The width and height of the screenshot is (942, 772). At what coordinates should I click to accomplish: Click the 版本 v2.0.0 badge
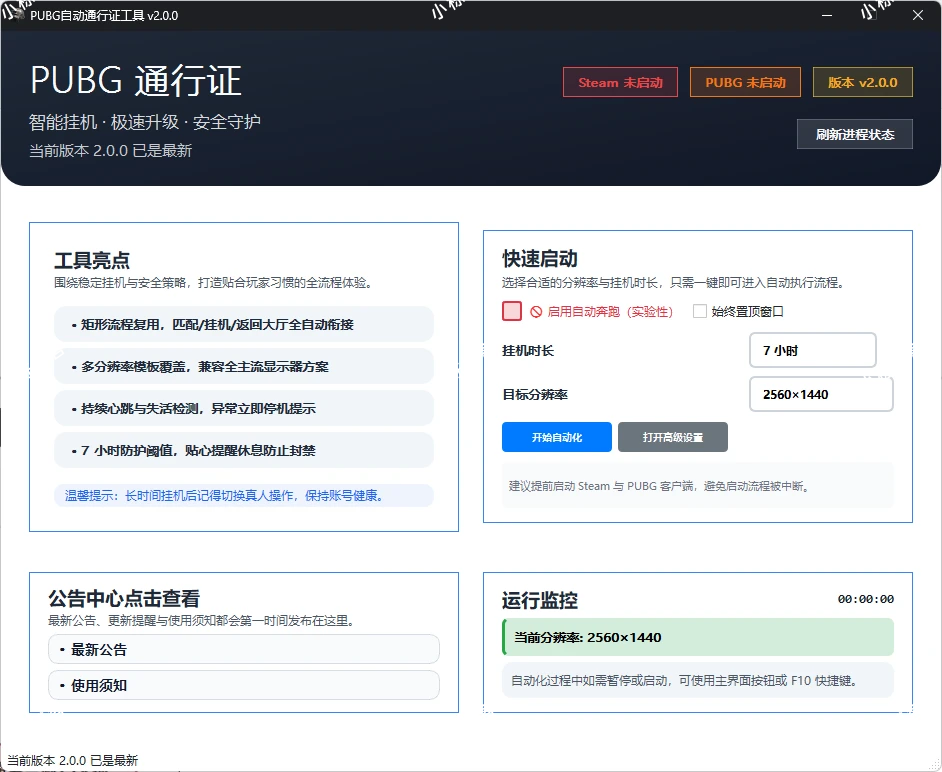pos(862,82)
